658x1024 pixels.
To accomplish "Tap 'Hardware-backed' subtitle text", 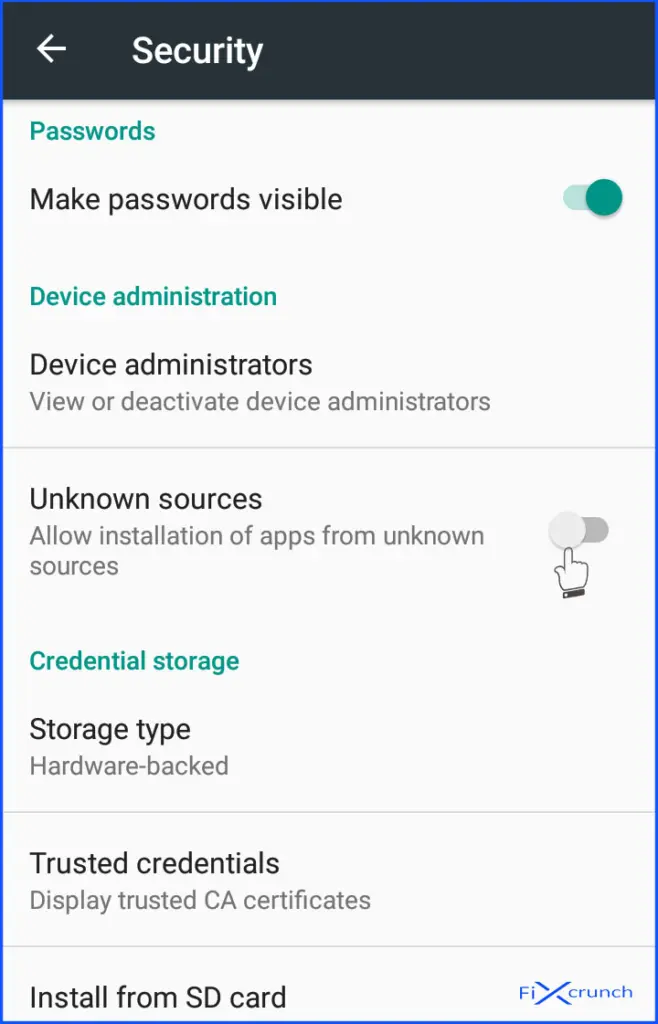I will click(x=129, y=765).
